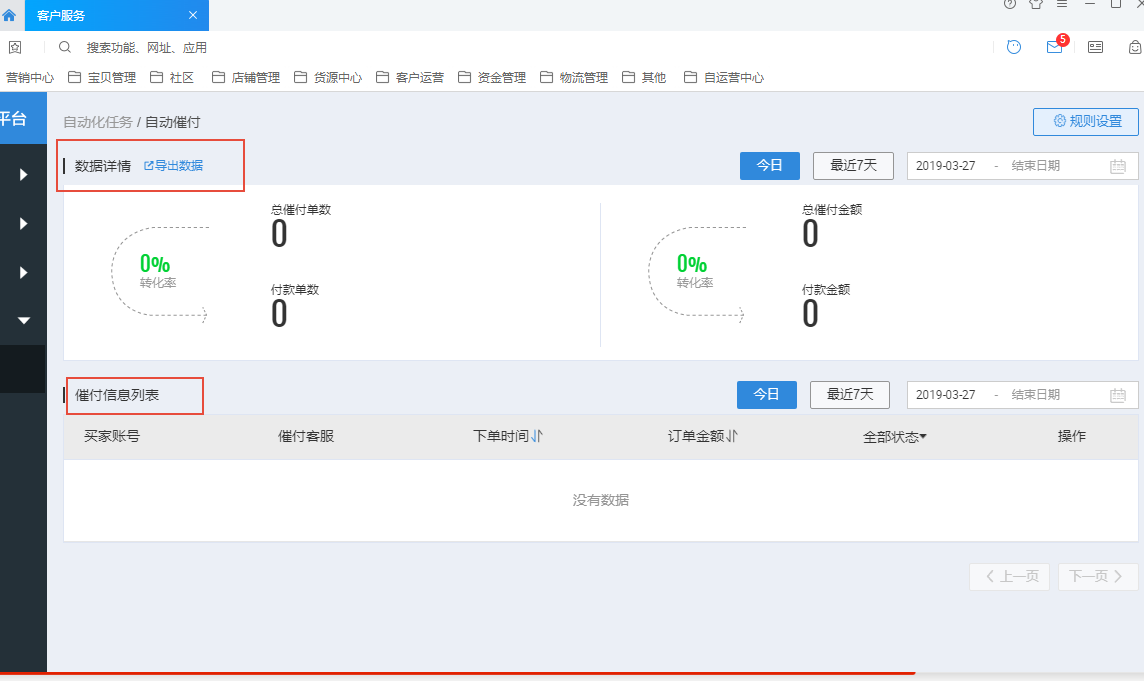Expand the first sidebar arrow item

pyautogui.click(x=24, y=175)
